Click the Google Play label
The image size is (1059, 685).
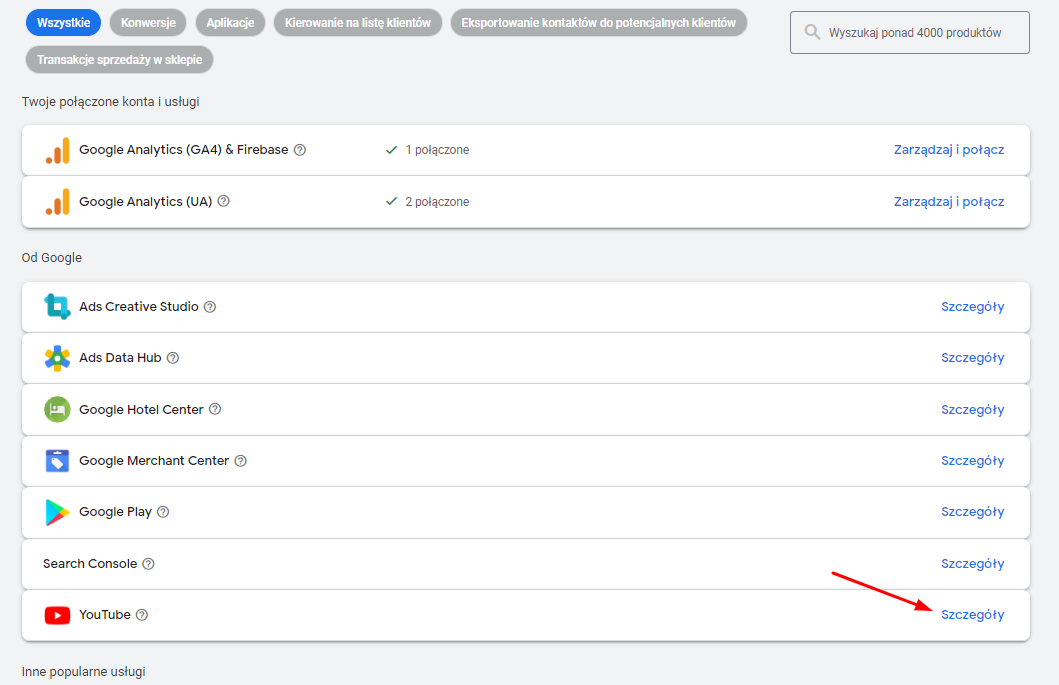(115, 512)
